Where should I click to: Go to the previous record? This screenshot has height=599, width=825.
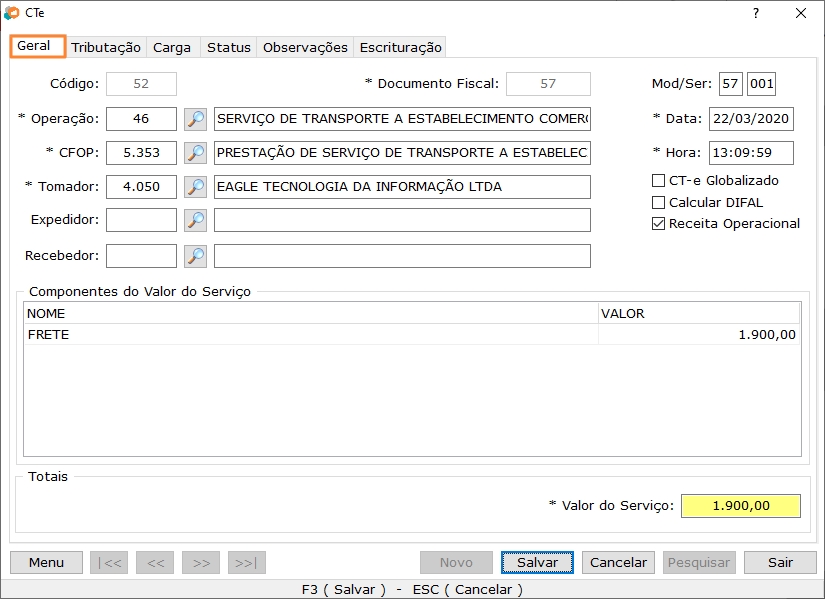(155, 562)
